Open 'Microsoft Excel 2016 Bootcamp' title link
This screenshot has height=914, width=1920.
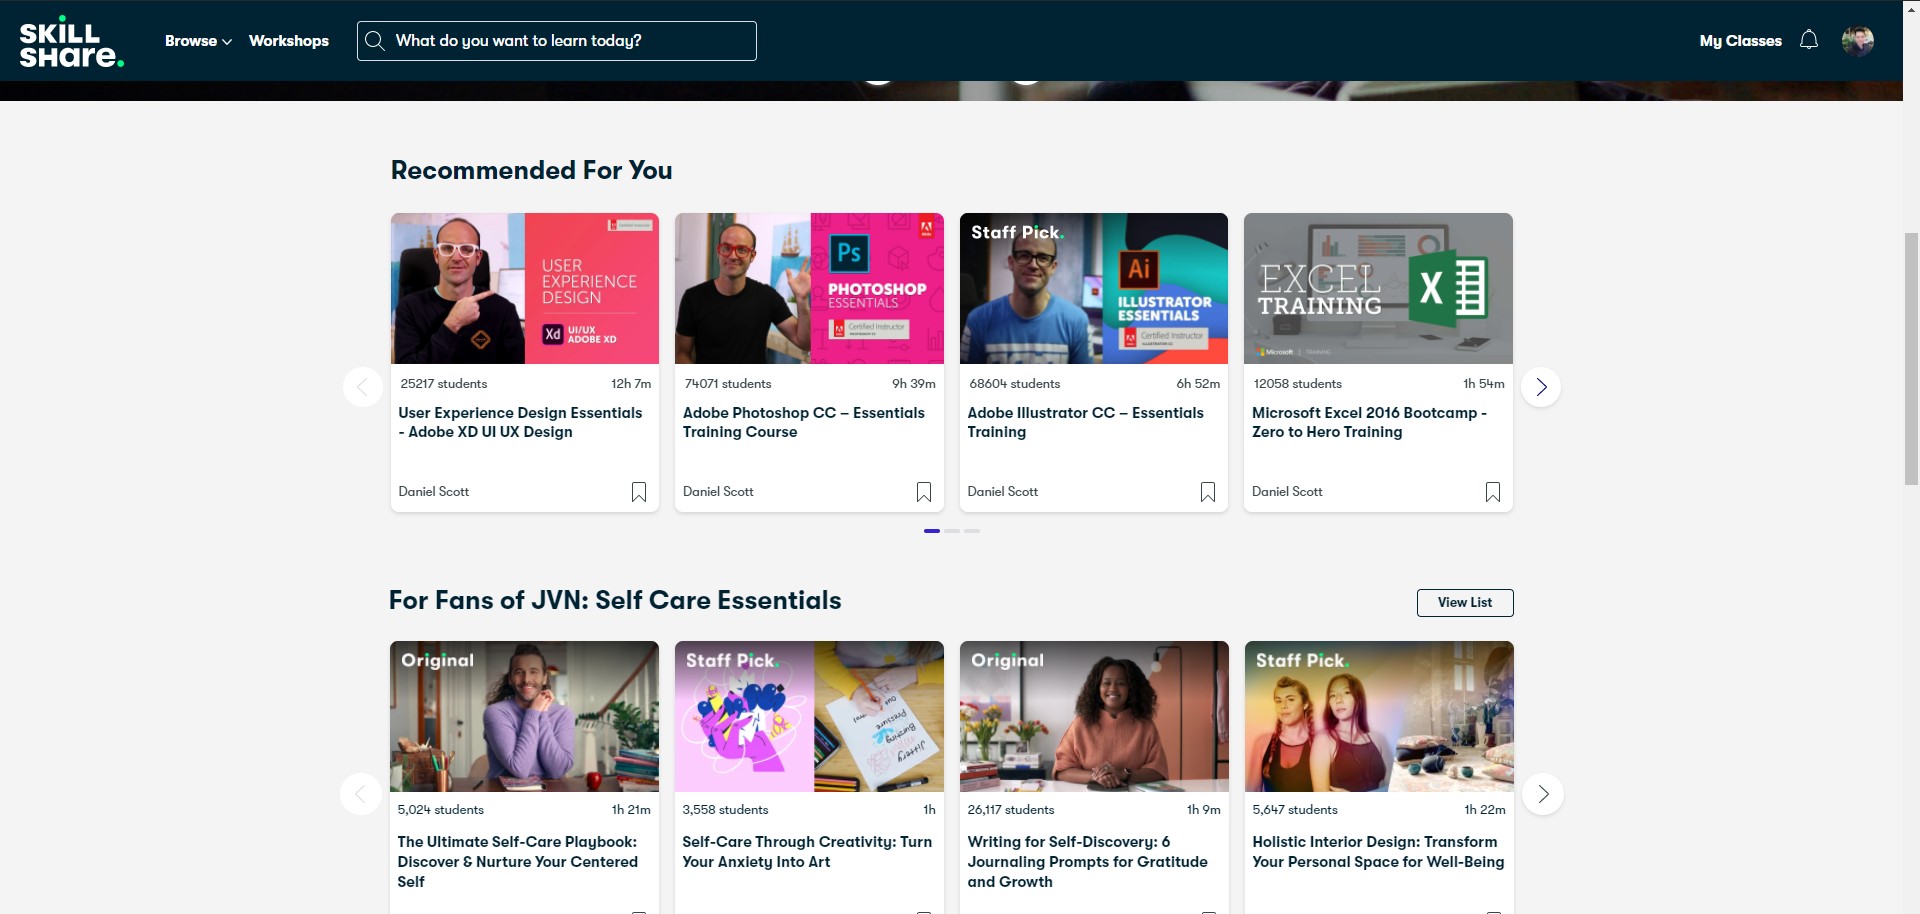(x=1369, y=422)
